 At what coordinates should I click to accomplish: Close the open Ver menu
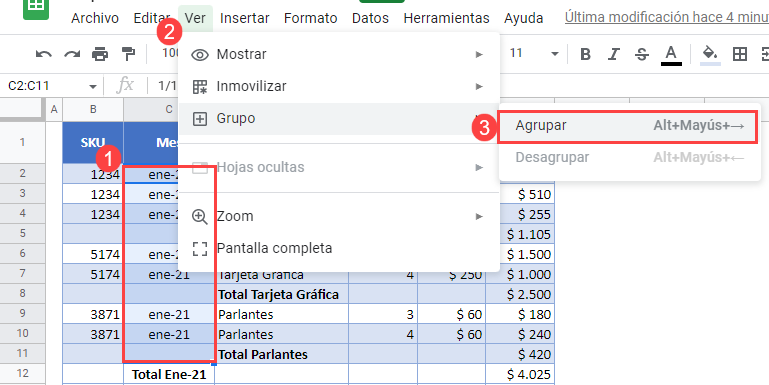195,19
